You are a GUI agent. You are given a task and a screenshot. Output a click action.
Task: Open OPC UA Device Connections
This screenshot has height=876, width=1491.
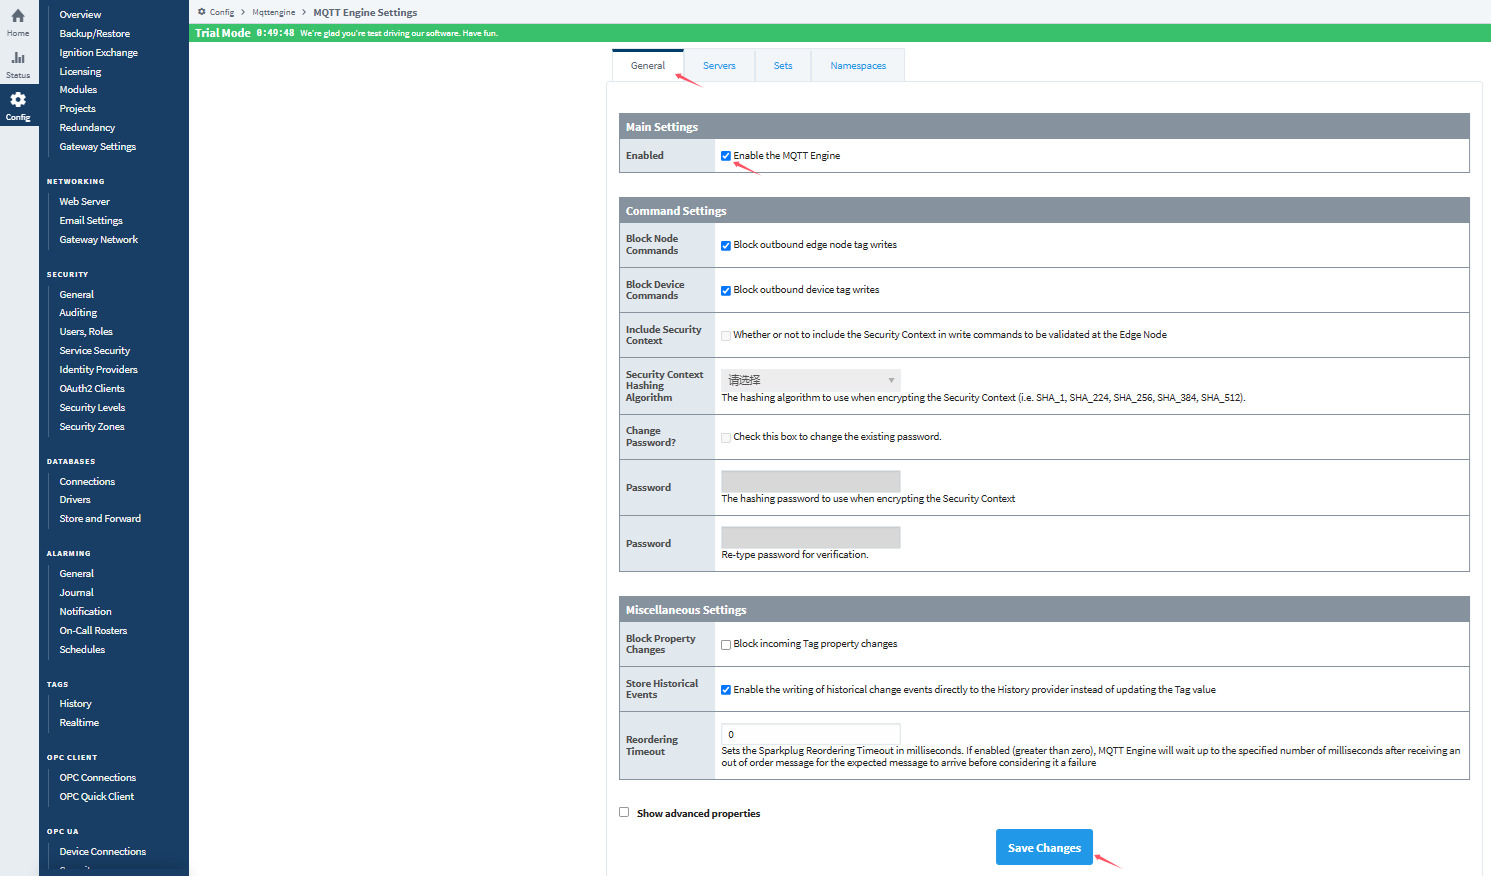click(102, 852)
